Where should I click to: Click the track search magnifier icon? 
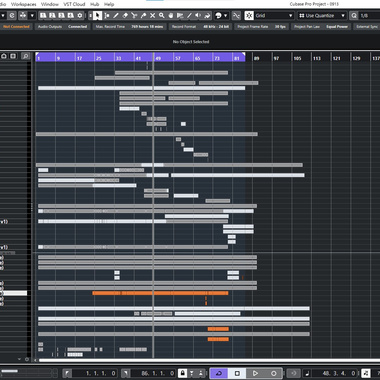[25, 56]
